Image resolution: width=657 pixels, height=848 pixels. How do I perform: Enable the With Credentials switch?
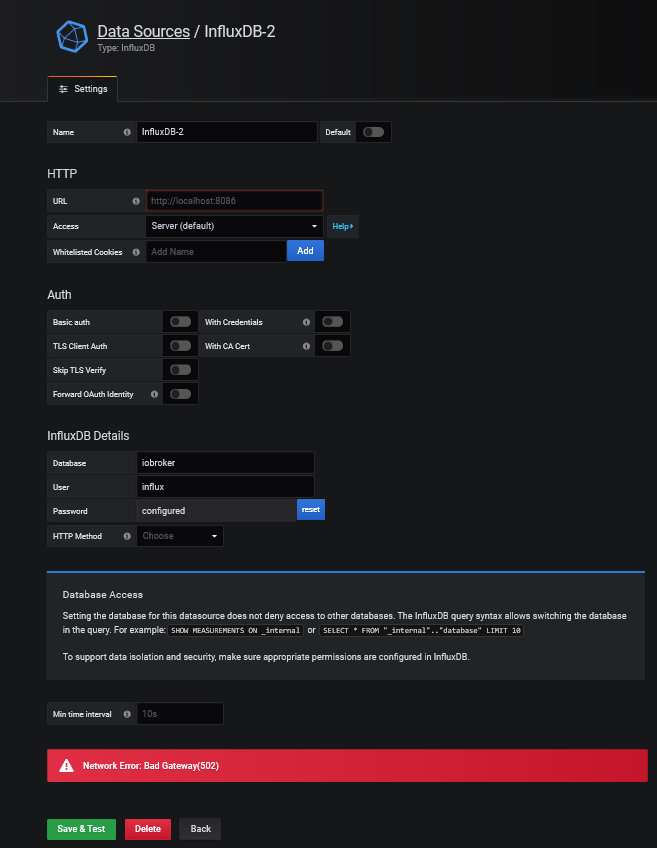(333, 322)
